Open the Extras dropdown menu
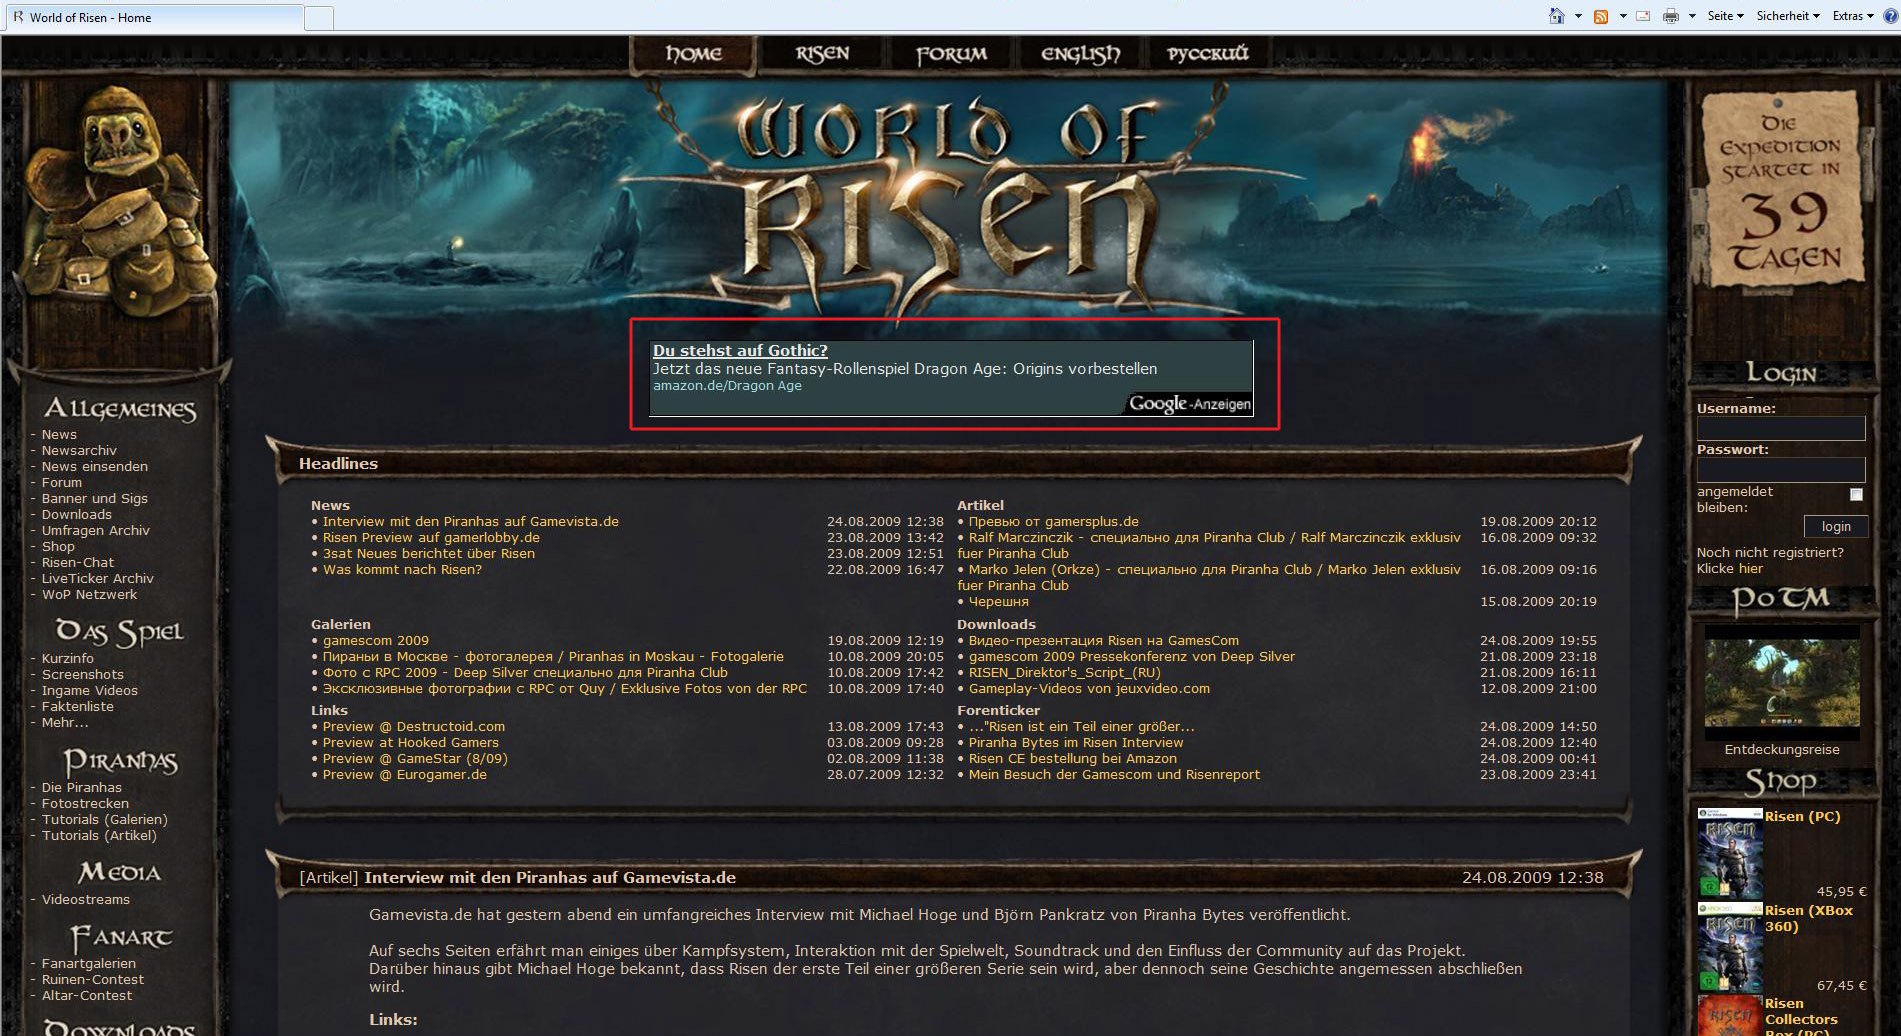 tap(1853, 16)
